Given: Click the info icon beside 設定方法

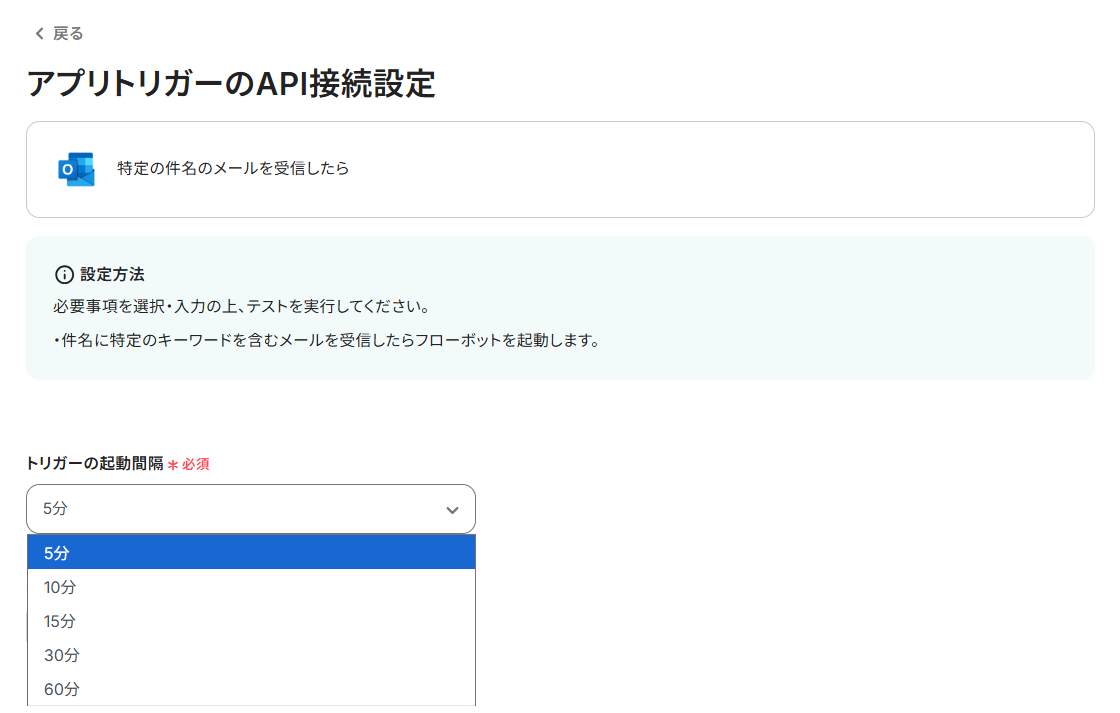Looking at the screenshot, I should pos(64,274).
